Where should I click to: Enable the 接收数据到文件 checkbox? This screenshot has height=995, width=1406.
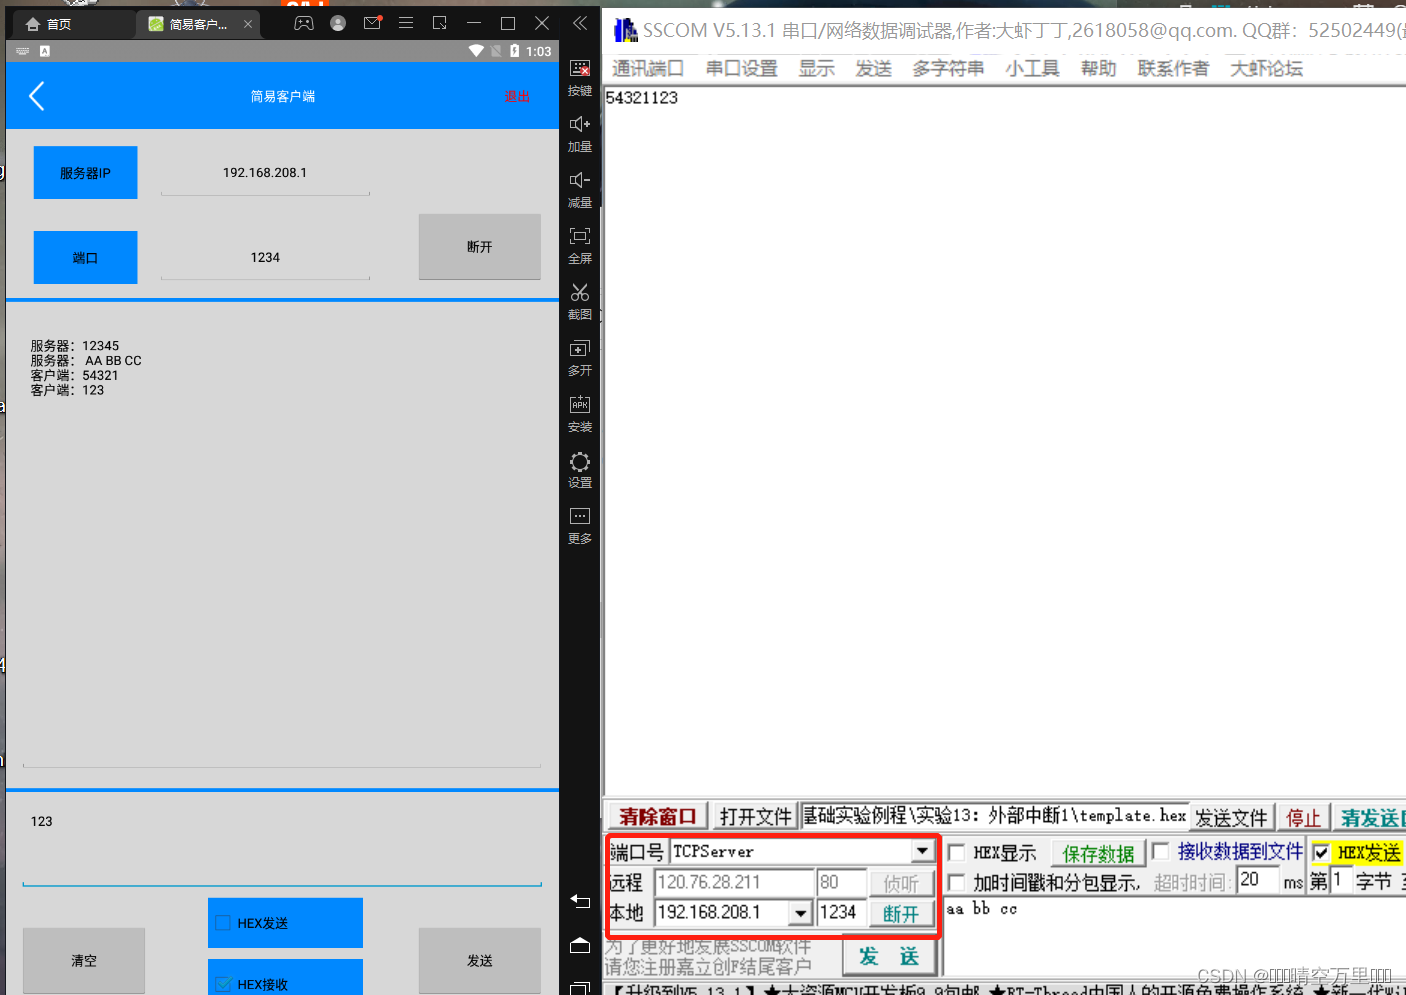pyautogui.click(x=1161, y=851)
